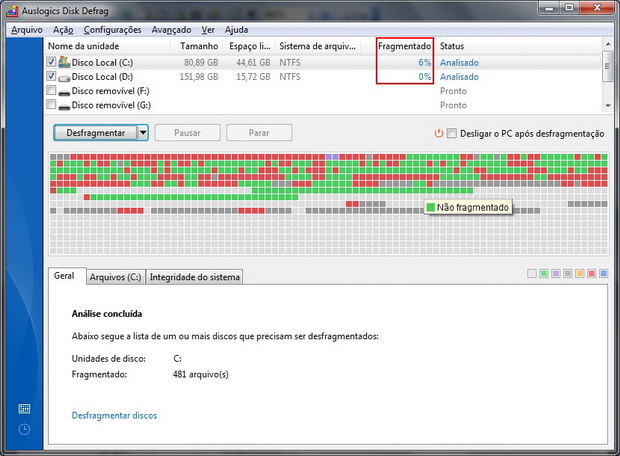Click the purple legend color swatch
Viewport: 620px width, 456px height.
[x=556, y=273]
